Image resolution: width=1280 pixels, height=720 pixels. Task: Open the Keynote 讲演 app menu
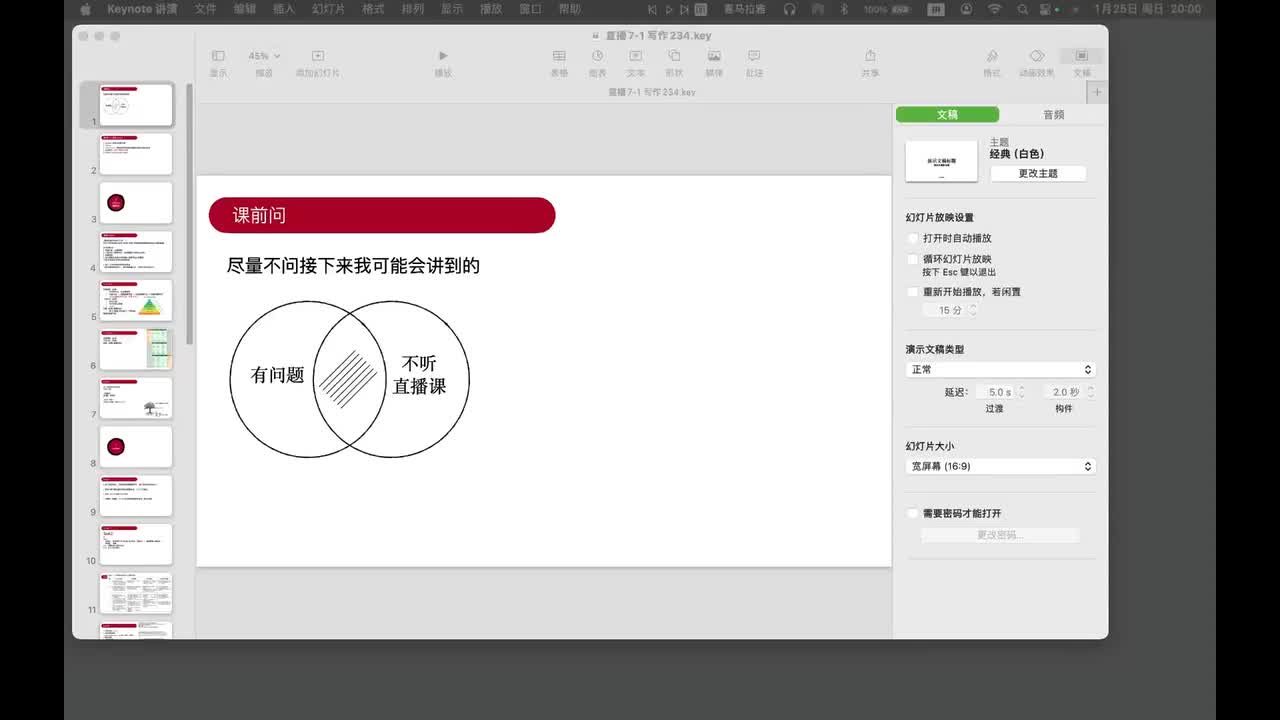click(x=144, y=9)
